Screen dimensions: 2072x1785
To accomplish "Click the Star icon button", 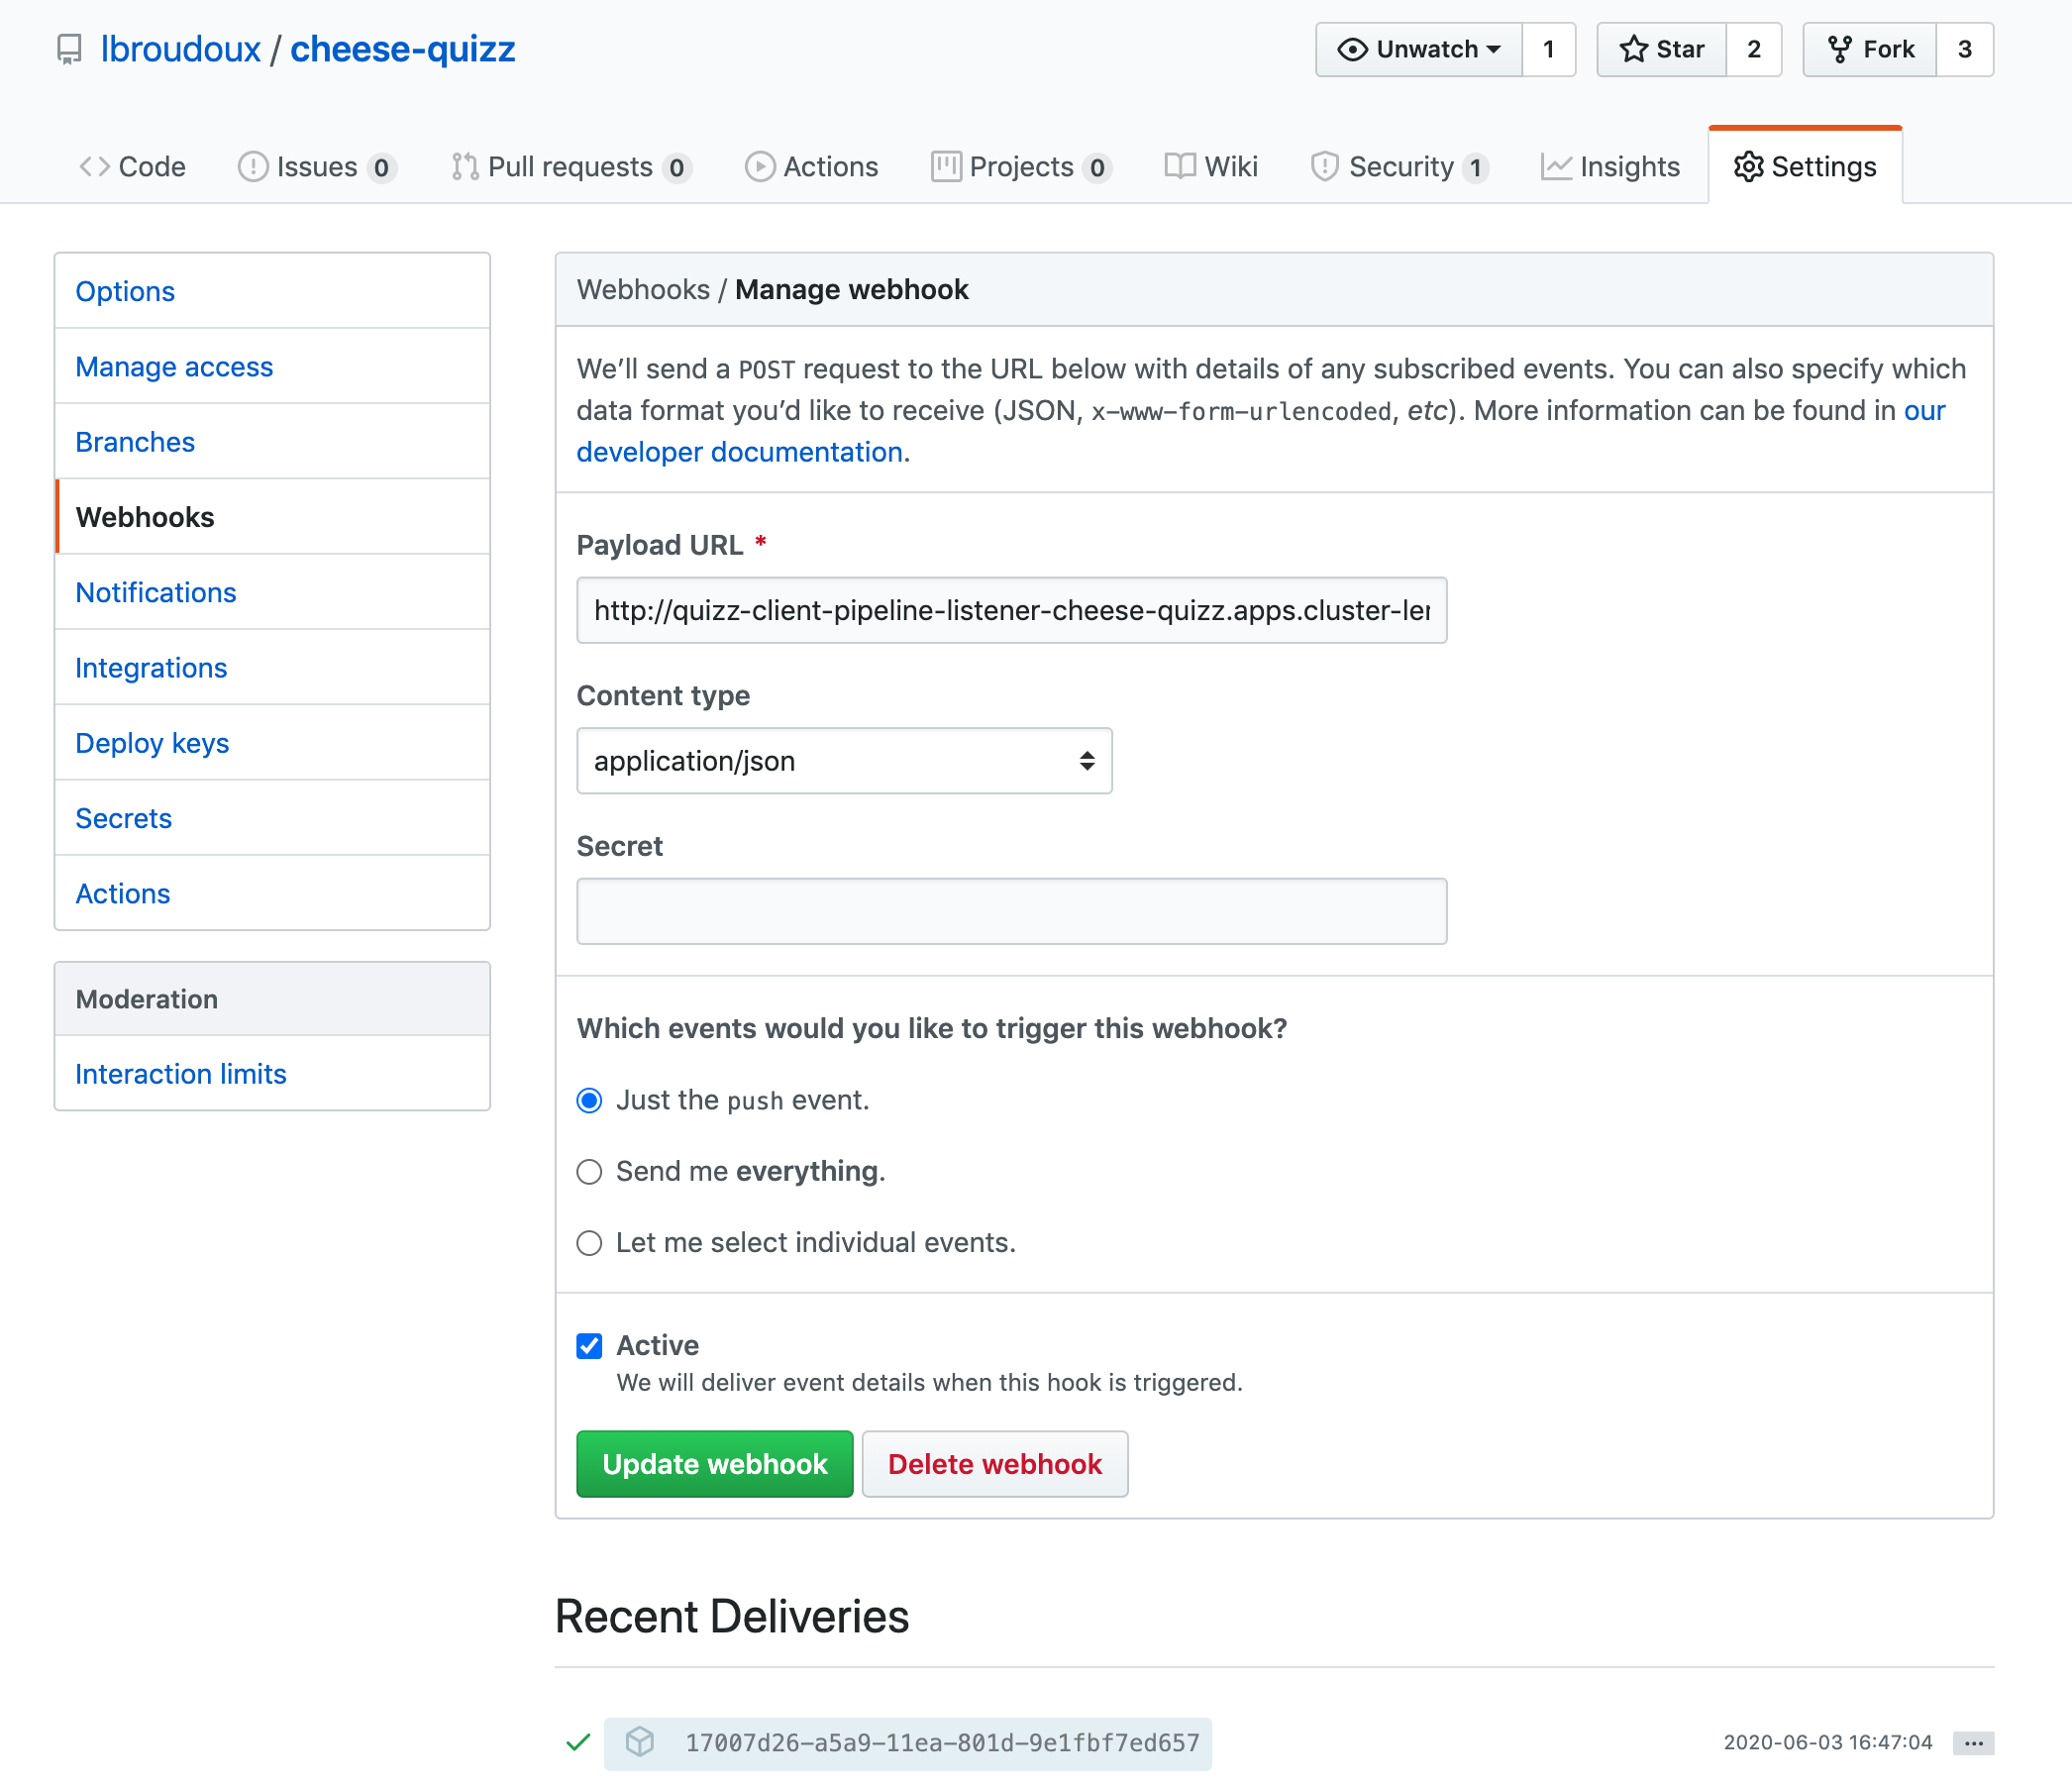I will pyautogui.click(x=1633, y=49).
